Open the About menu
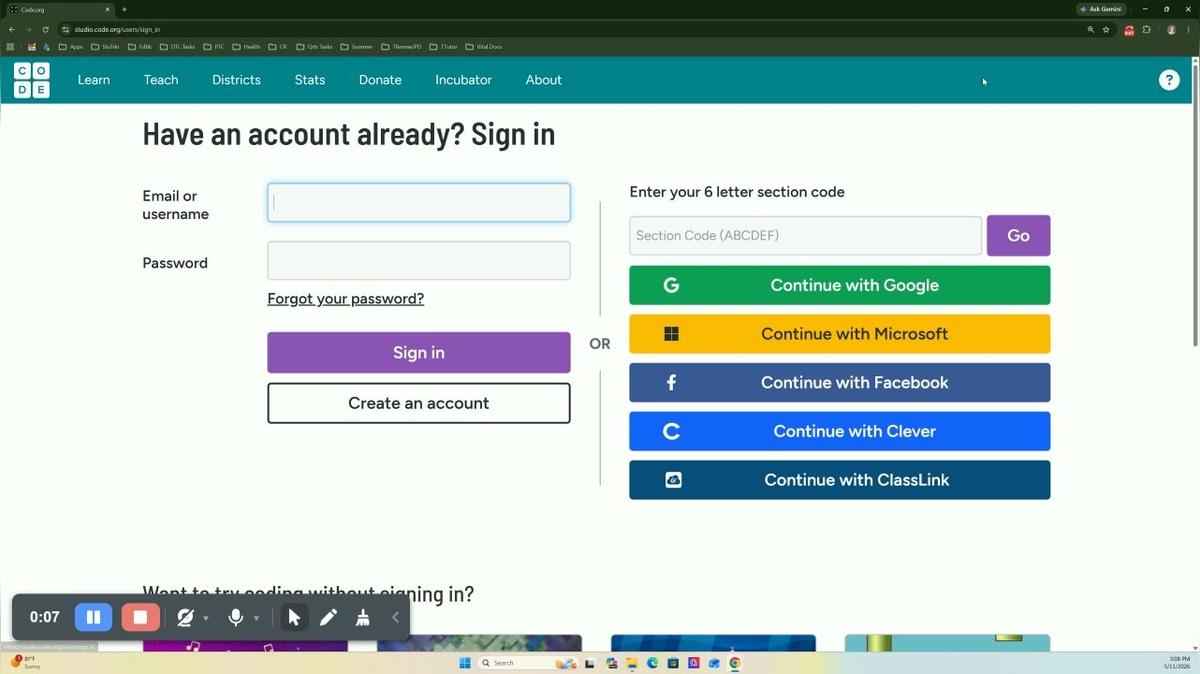This screenshot has height=674, width=1200. point(544,80)
